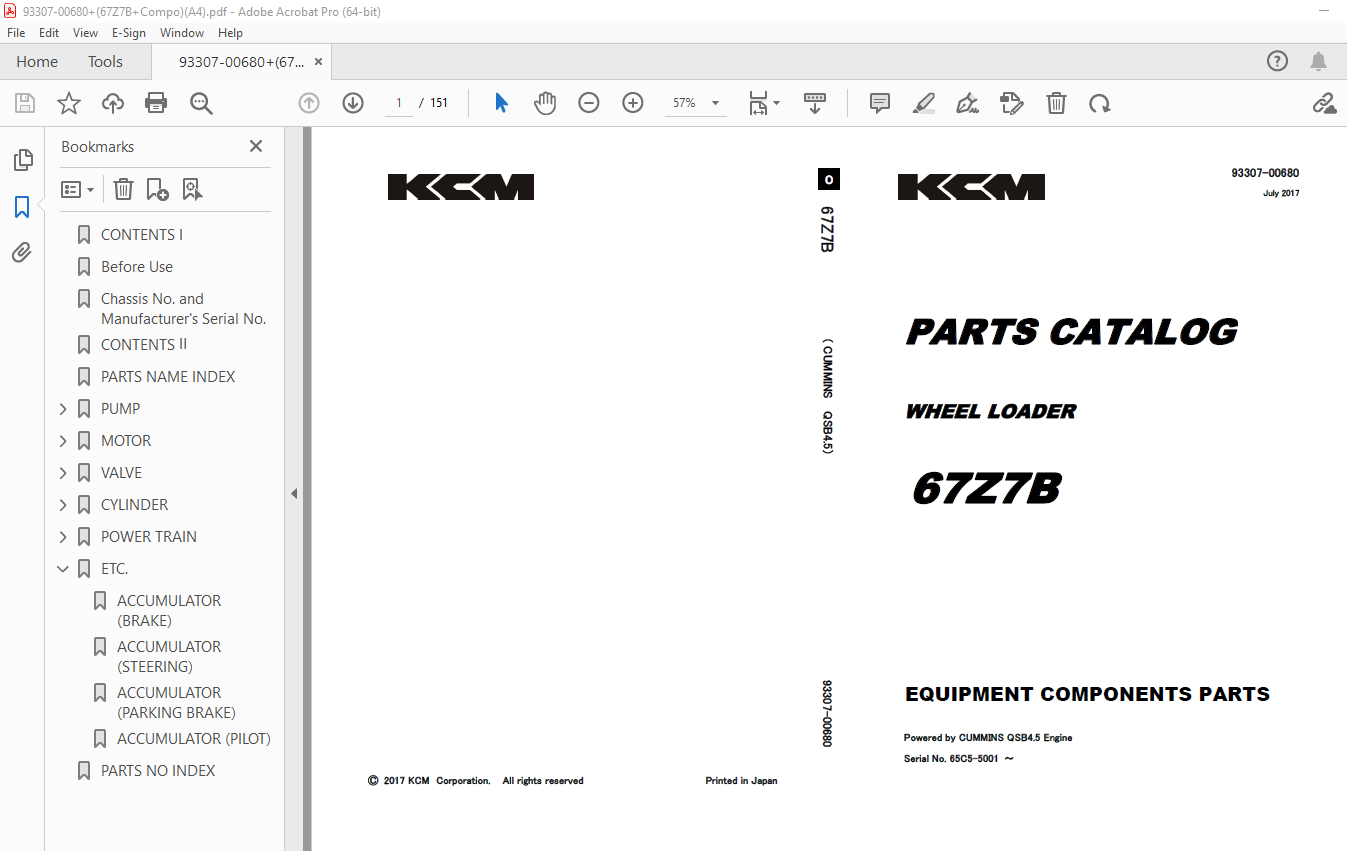Find the current bookmark

(x=192, y=189)
